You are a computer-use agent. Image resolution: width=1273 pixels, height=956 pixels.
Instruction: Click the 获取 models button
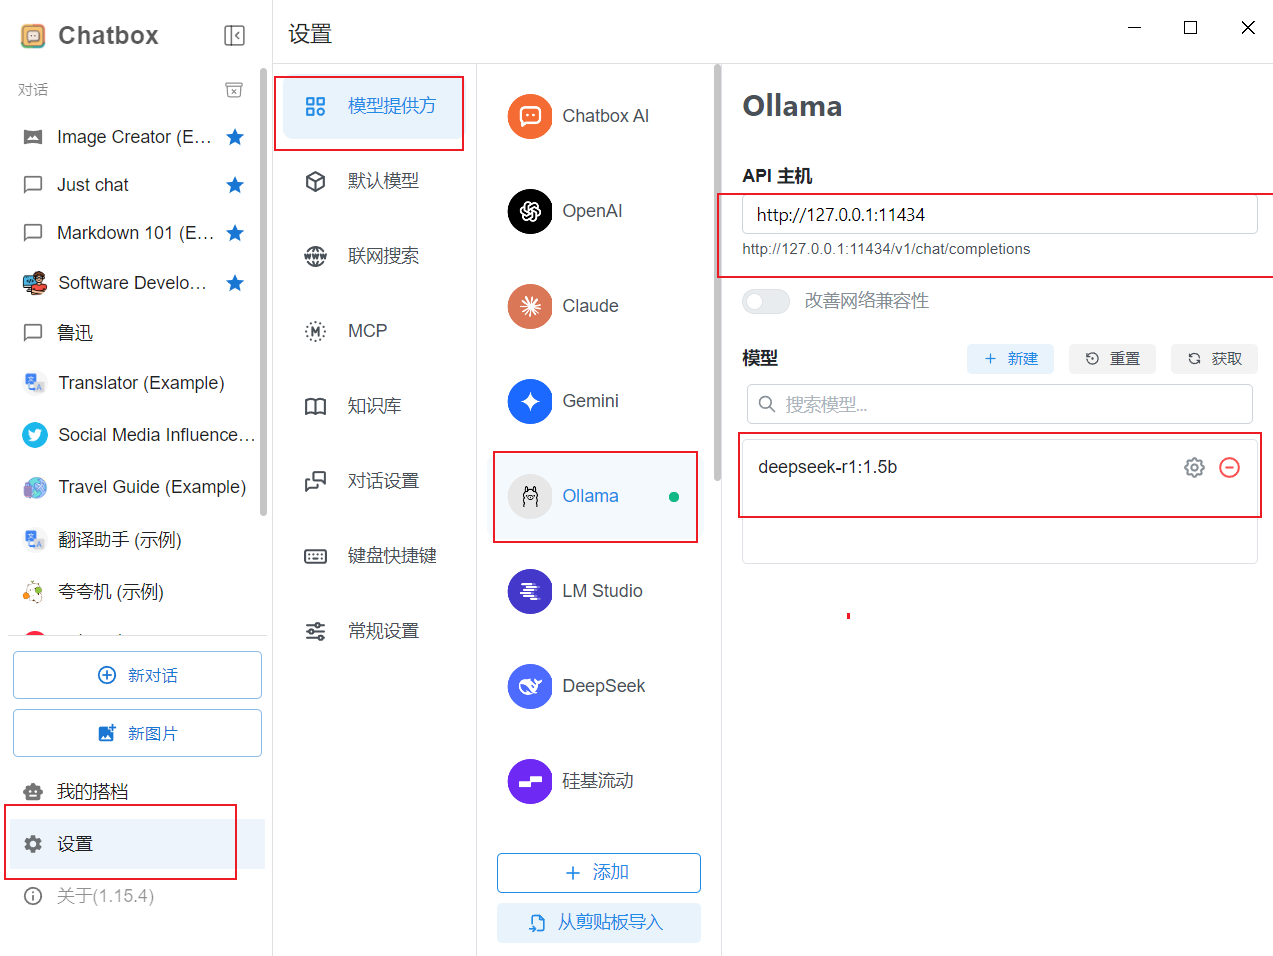click(x=1214, y=359)
